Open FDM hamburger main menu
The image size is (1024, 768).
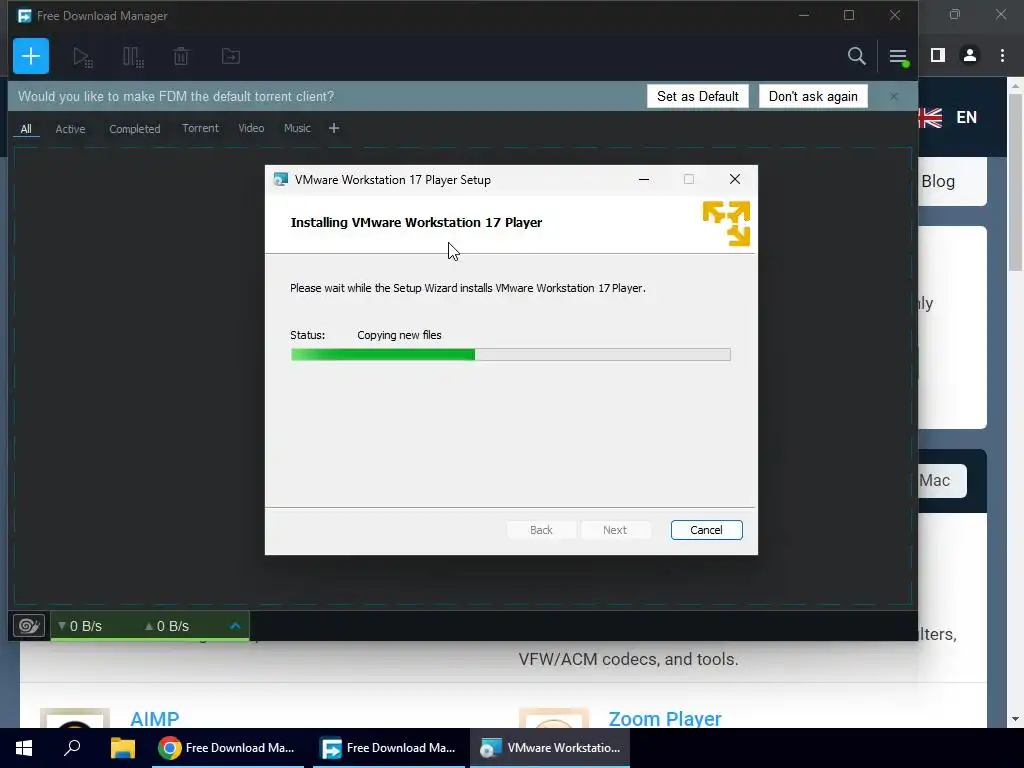coord(898,57)
